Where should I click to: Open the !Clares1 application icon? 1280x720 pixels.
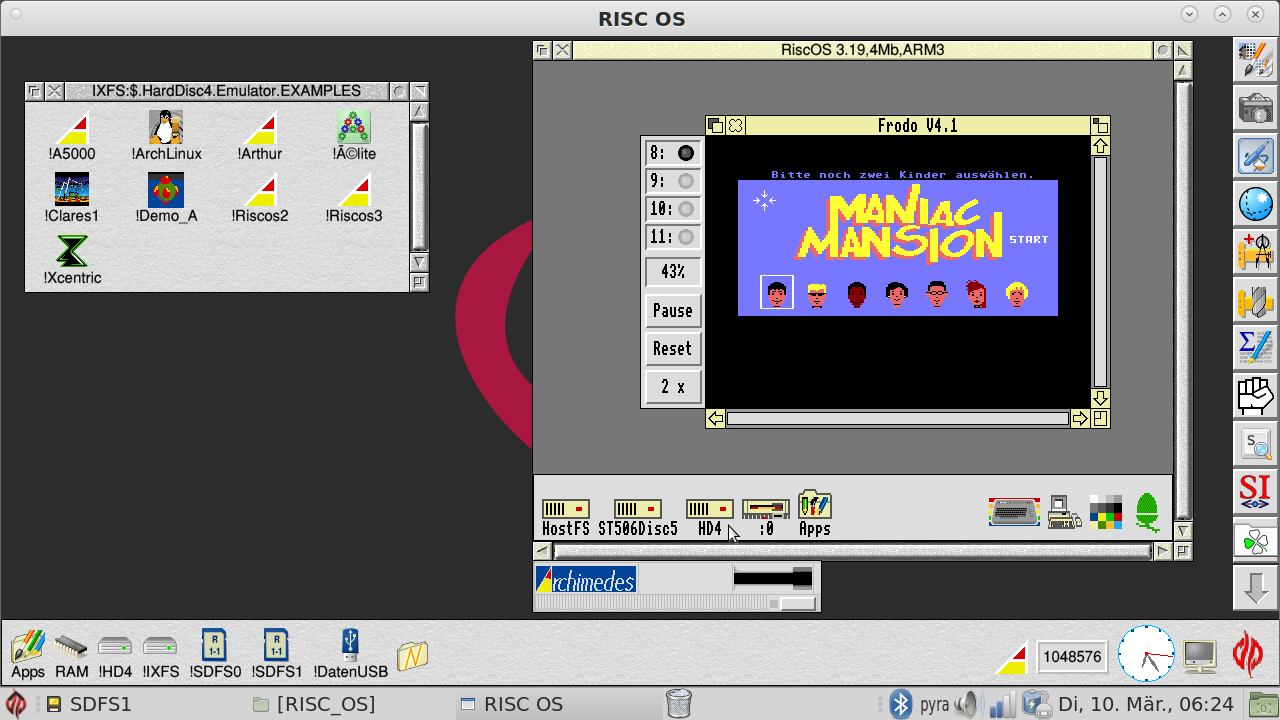click(x=72, y=190)
